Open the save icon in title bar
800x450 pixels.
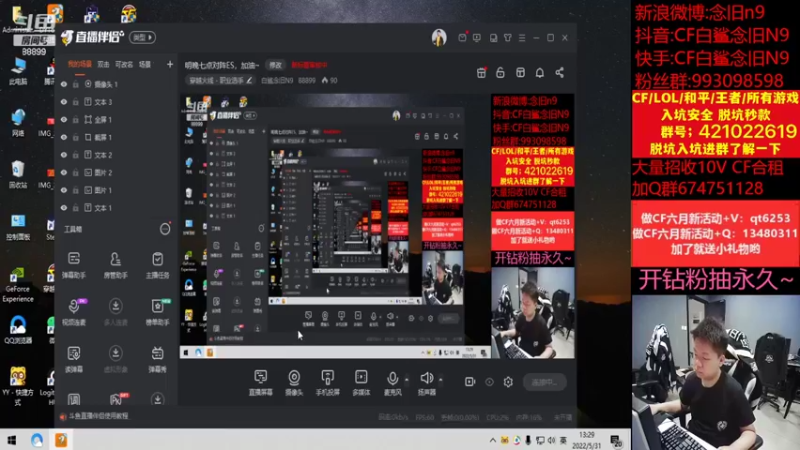[493, 38]
